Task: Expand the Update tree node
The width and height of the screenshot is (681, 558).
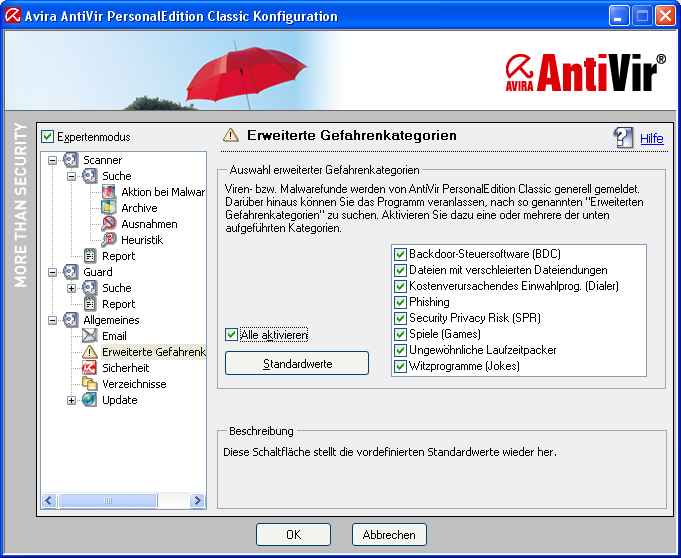Action: (x=71, y=400)
